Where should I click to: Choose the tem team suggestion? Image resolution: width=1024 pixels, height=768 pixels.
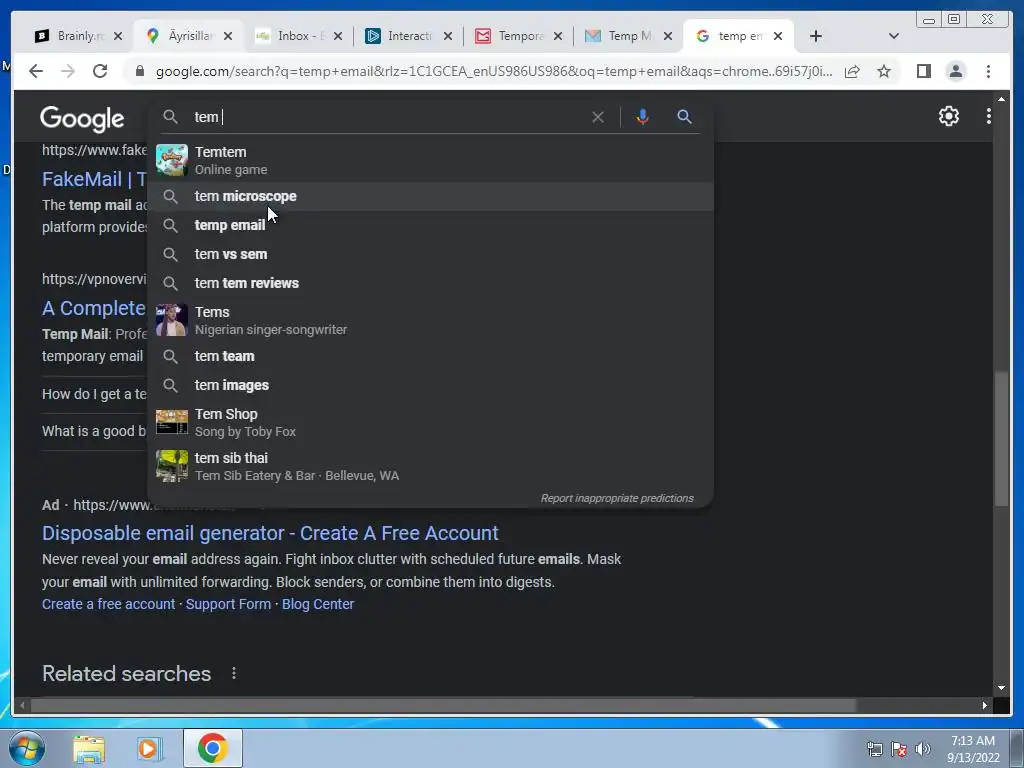pos(430,356)
